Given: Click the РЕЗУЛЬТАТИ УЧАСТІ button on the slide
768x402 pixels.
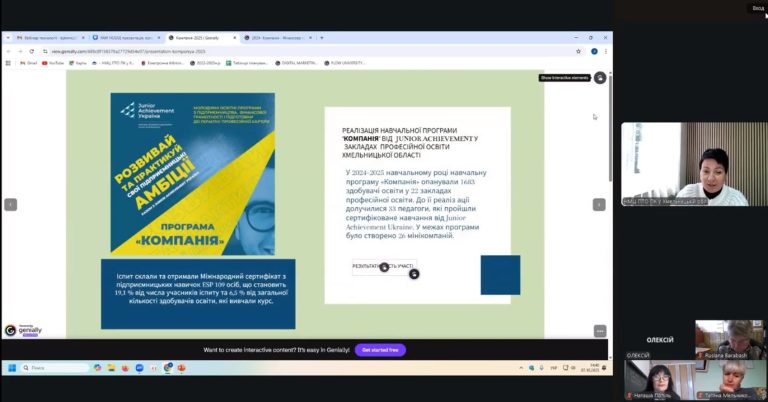Looking at the screenshot, I should [x=384, y=267].
